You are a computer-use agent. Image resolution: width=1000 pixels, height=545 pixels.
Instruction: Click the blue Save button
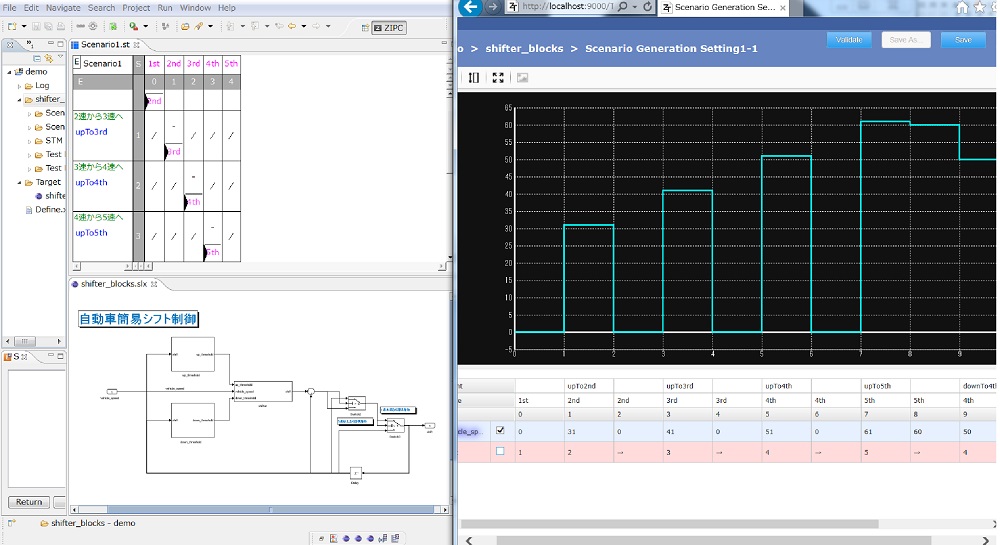point(962,40)
